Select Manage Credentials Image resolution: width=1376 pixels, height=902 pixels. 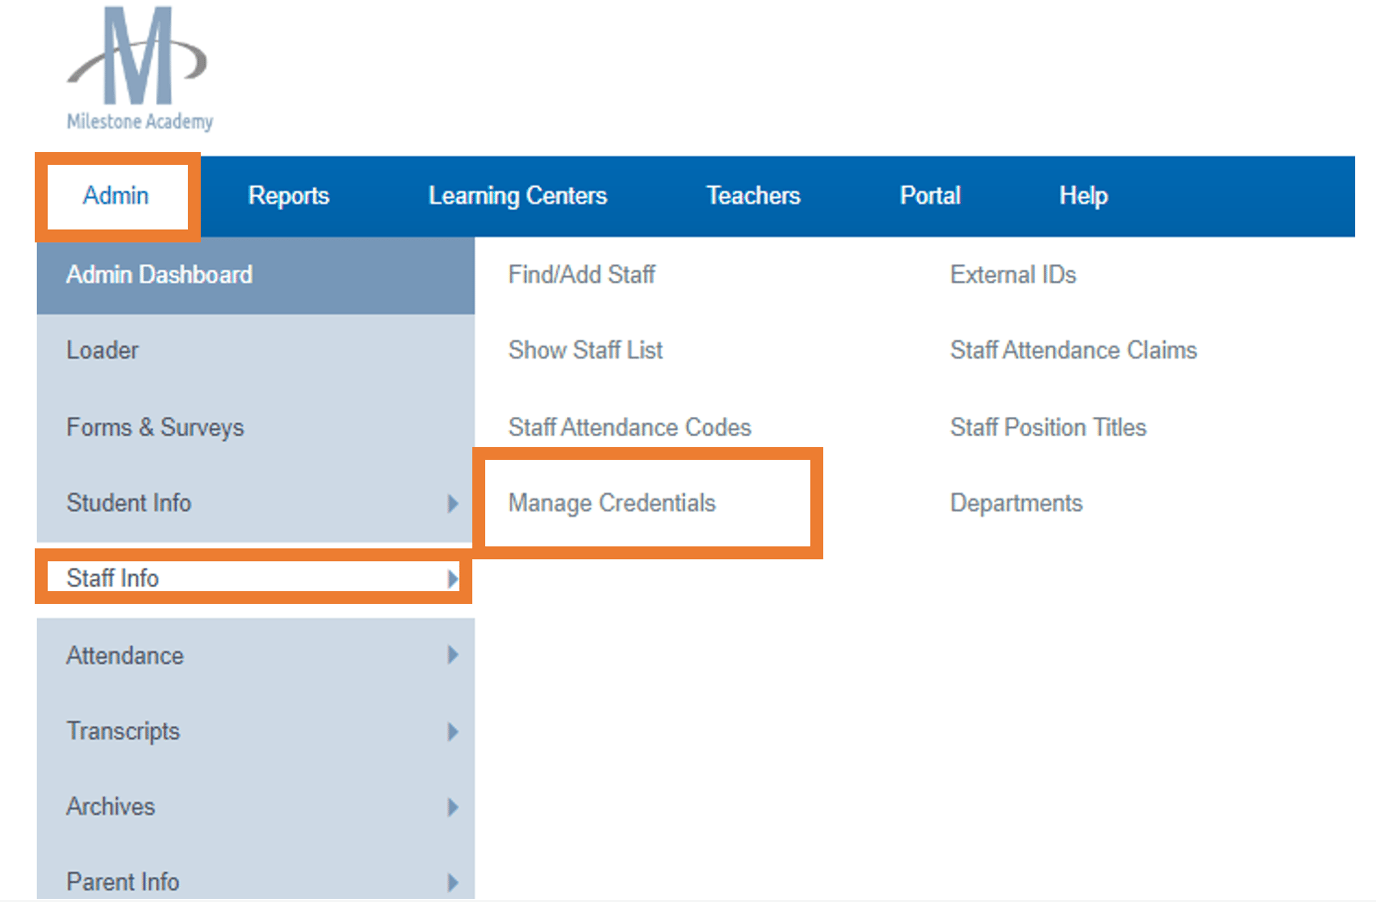(x=613, y=503)
